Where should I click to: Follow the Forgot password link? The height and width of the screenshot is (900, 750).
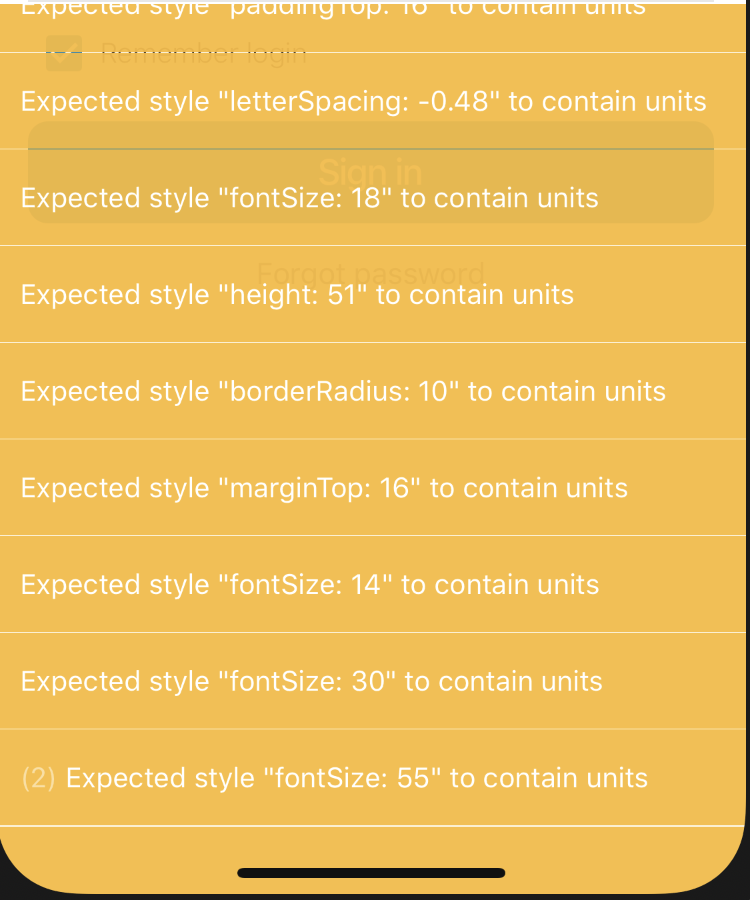coord(371,274)
